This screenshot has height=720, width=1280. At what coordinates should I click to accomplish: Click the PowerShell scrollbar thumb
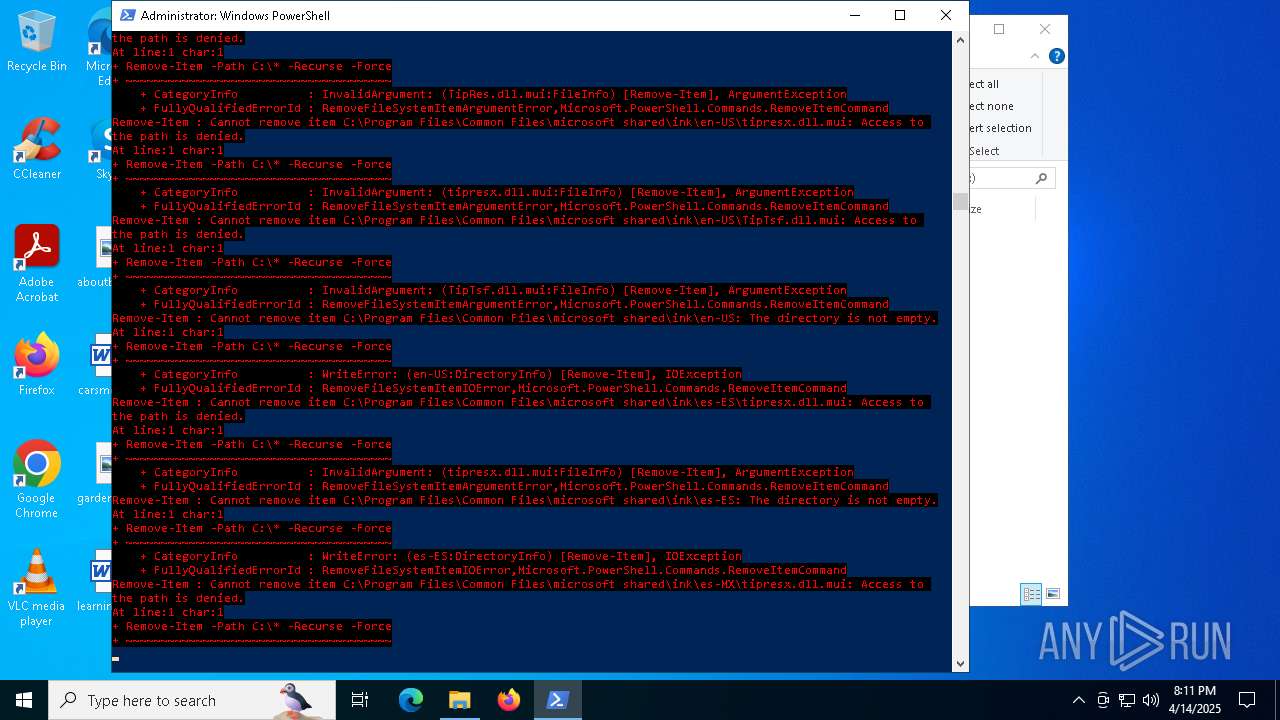960,202
